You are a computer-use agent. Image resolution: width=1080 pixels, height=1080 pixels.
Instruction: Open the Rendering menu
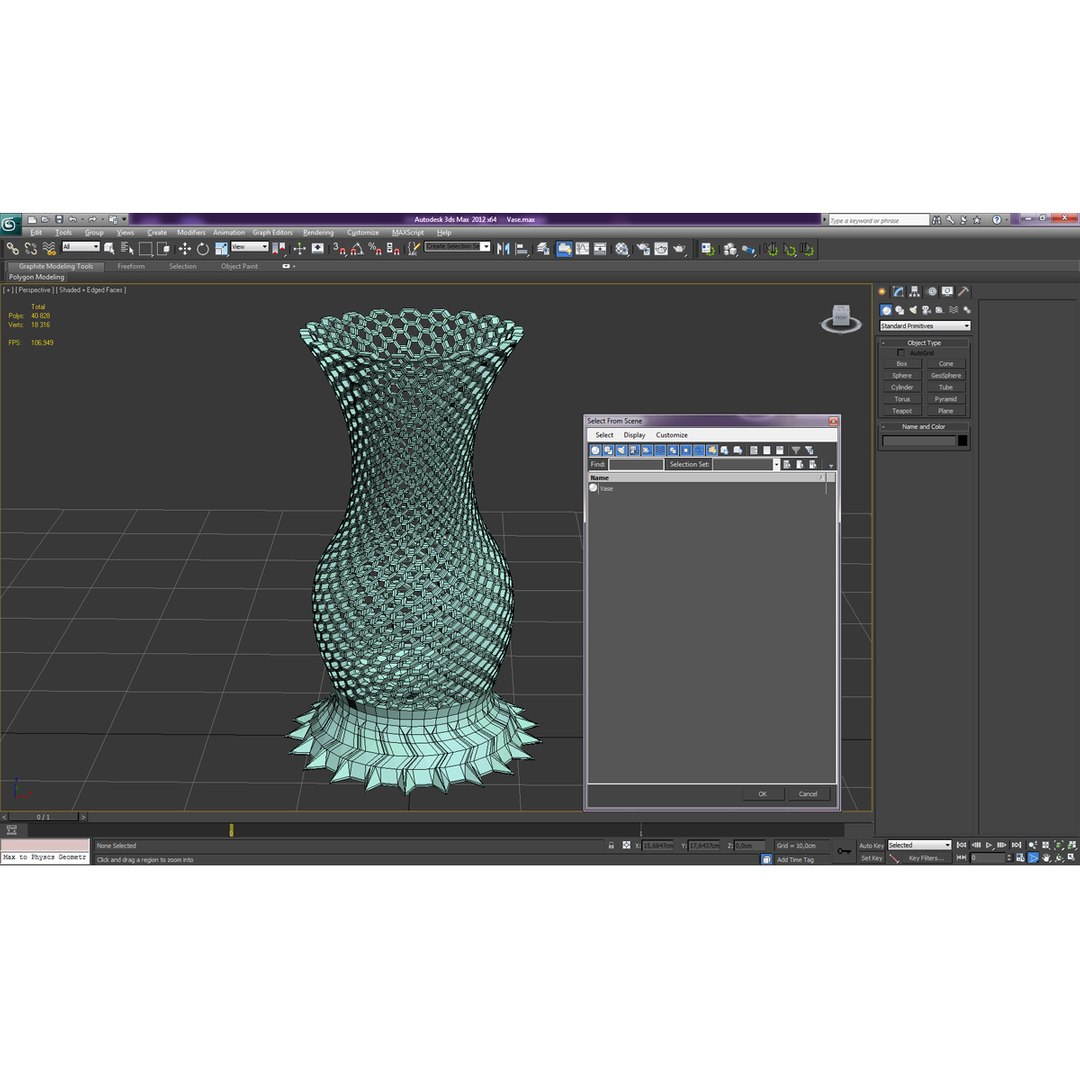[x=318, y=233]
